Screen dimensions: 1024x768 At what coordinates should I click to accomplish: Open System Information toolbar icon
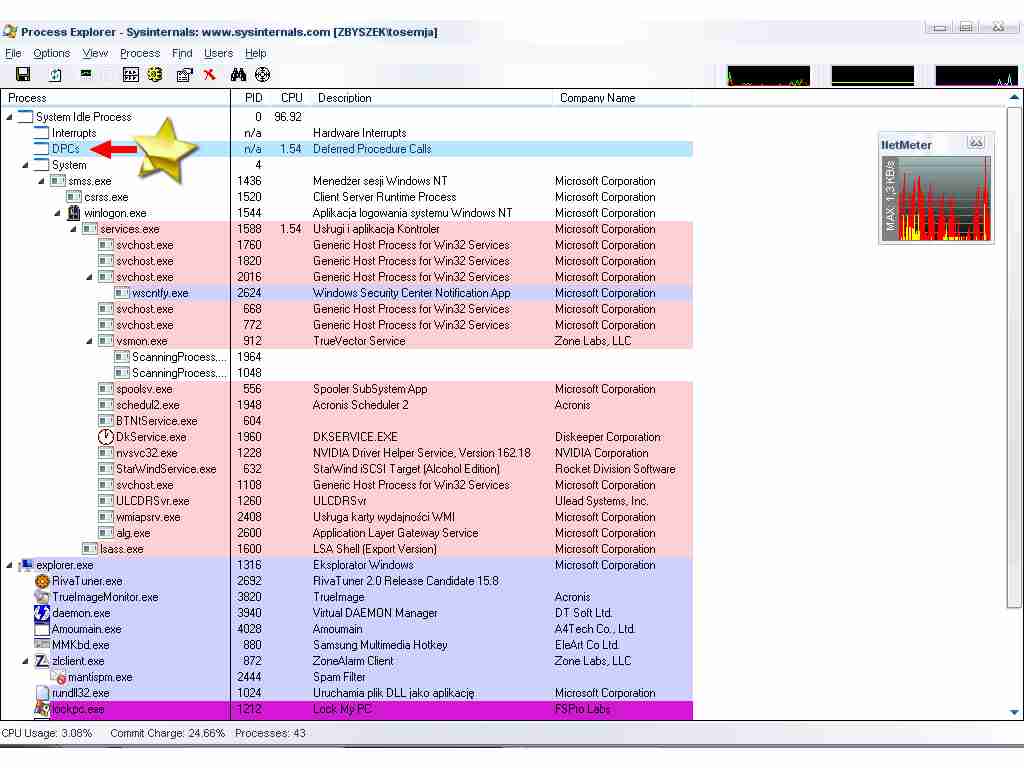[x=86, y=74]
